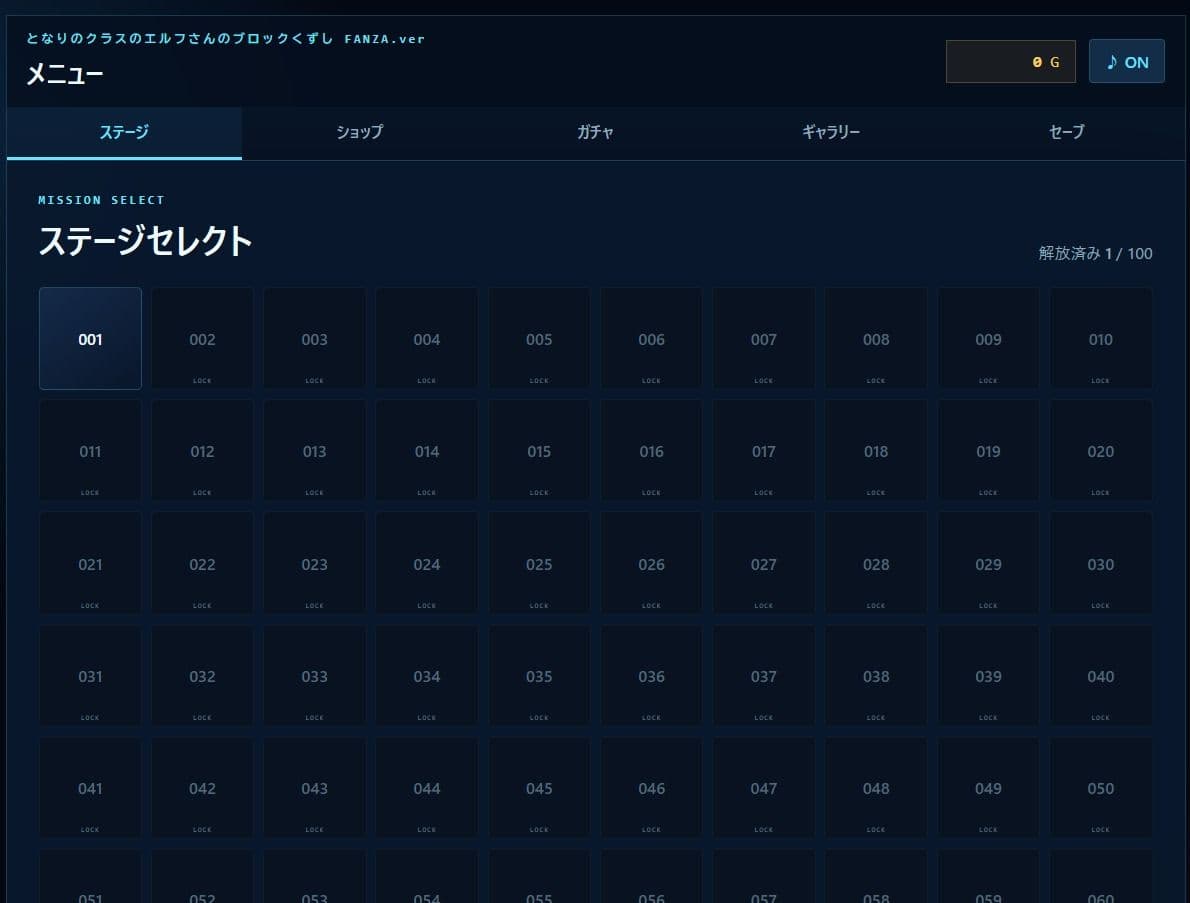Select stage tile 020
Screen dimensions: 1190x903
pyautogui.click(x=1101, y=451)
